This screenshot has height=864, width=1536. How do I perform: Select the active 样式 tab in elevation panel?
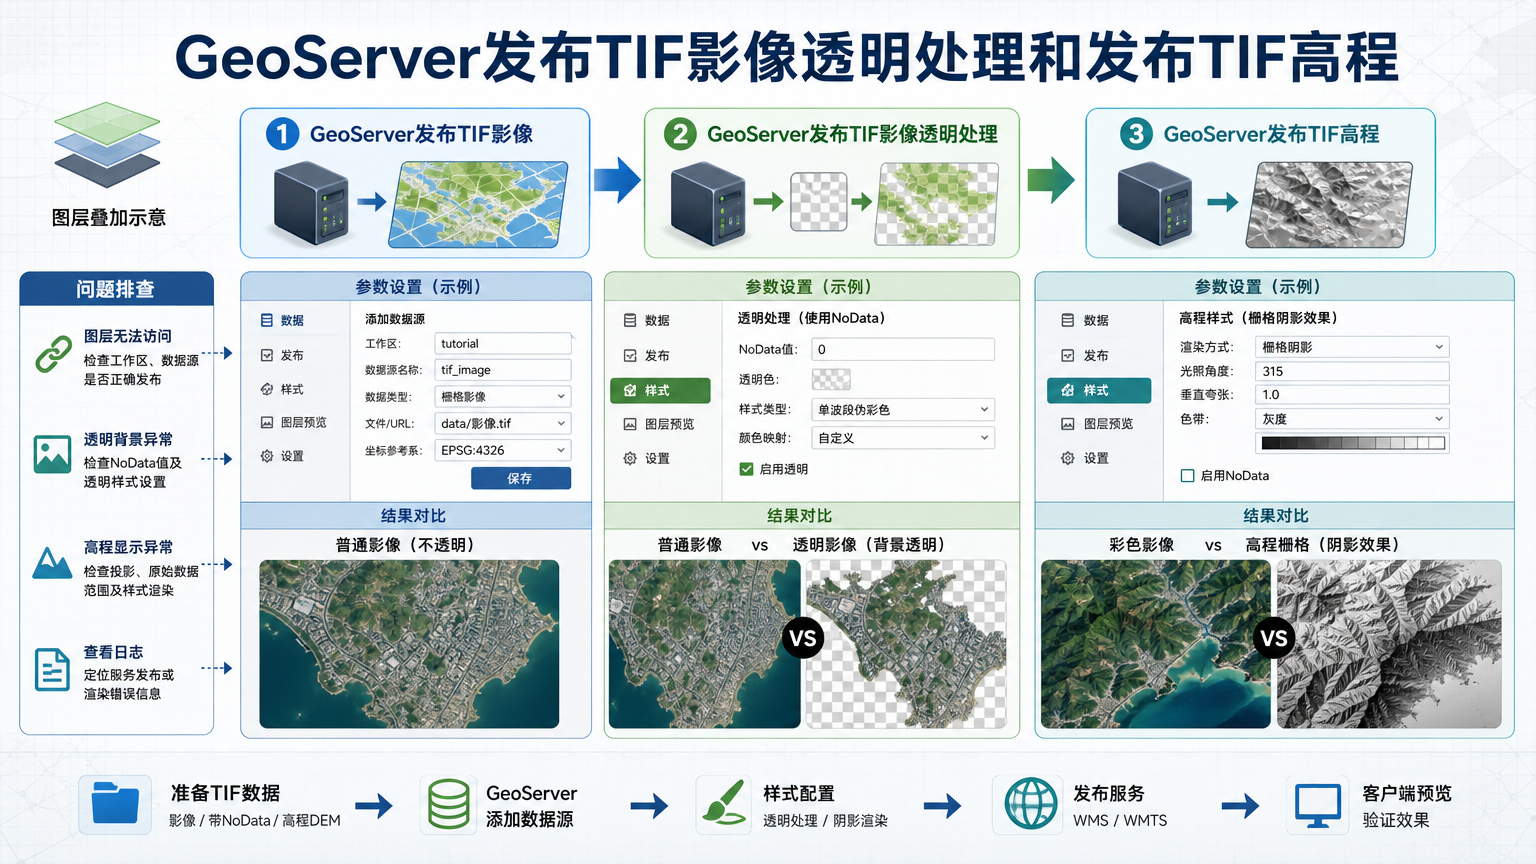pyautogui.click(x=1099, y=390)
